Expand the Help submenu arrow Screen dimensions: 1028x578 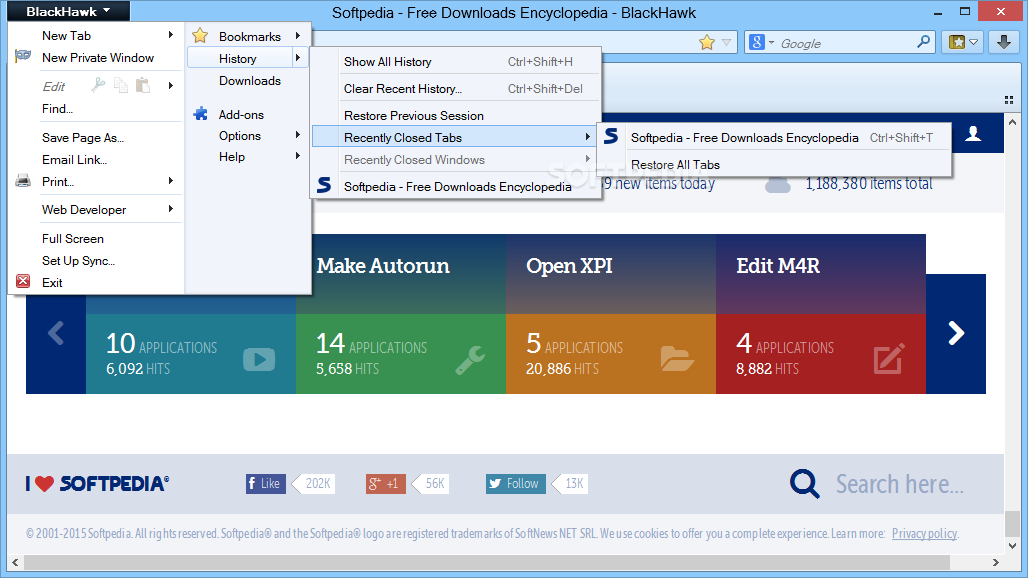(298, 156)
